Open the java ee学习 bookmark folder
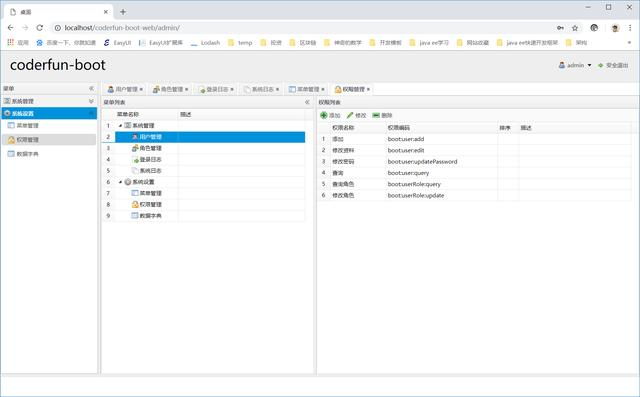Image resolution: width=640 pixels, height=397 pixels. click(x=429, y=42)
